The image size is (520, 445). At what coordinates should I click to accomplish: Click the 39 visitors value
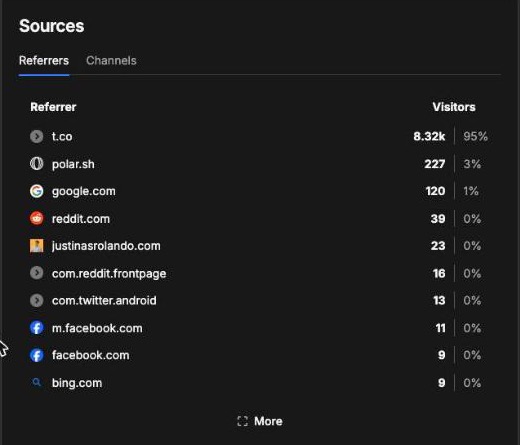[x=438, y=219]
